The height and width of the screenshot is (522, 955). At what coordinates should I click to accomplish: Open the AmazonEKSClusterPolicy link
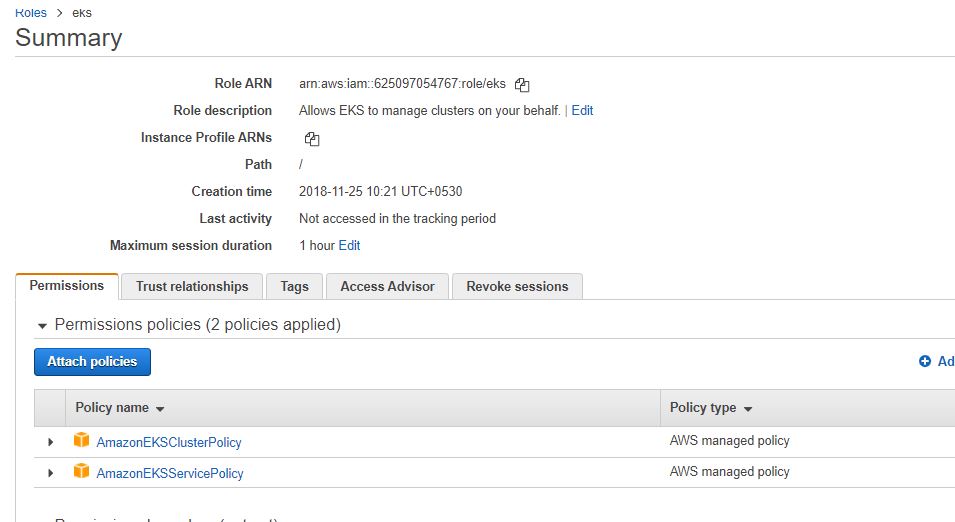(x=169, y=442)
